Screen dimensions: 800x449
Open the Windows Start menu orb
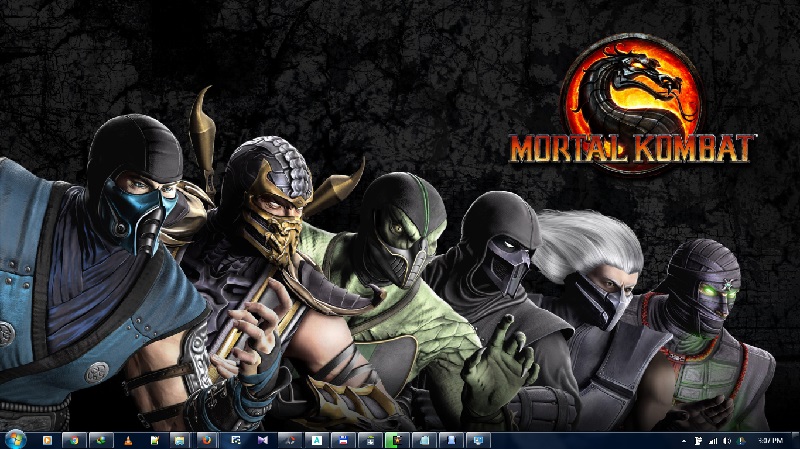tap(15, 440)
